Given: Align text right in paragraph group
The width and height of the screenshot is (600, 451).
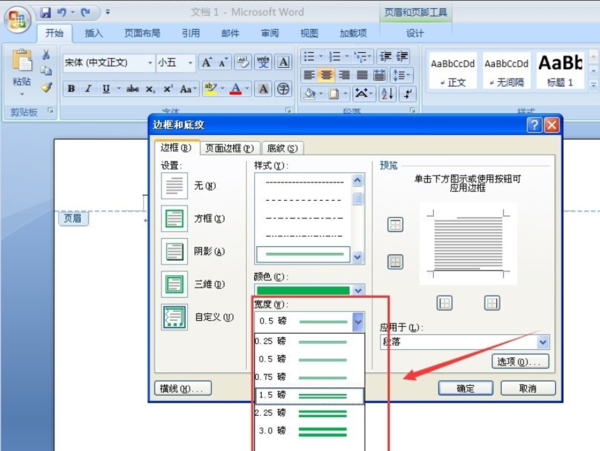Looking at the screenshot, I should (344, 75).
